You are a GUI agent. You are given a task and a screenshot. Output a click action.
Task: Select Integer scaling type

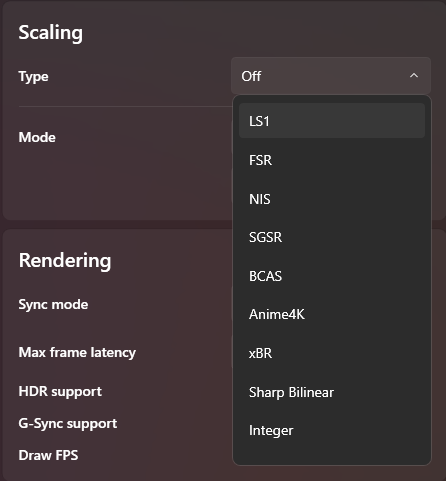coord(332,430)
